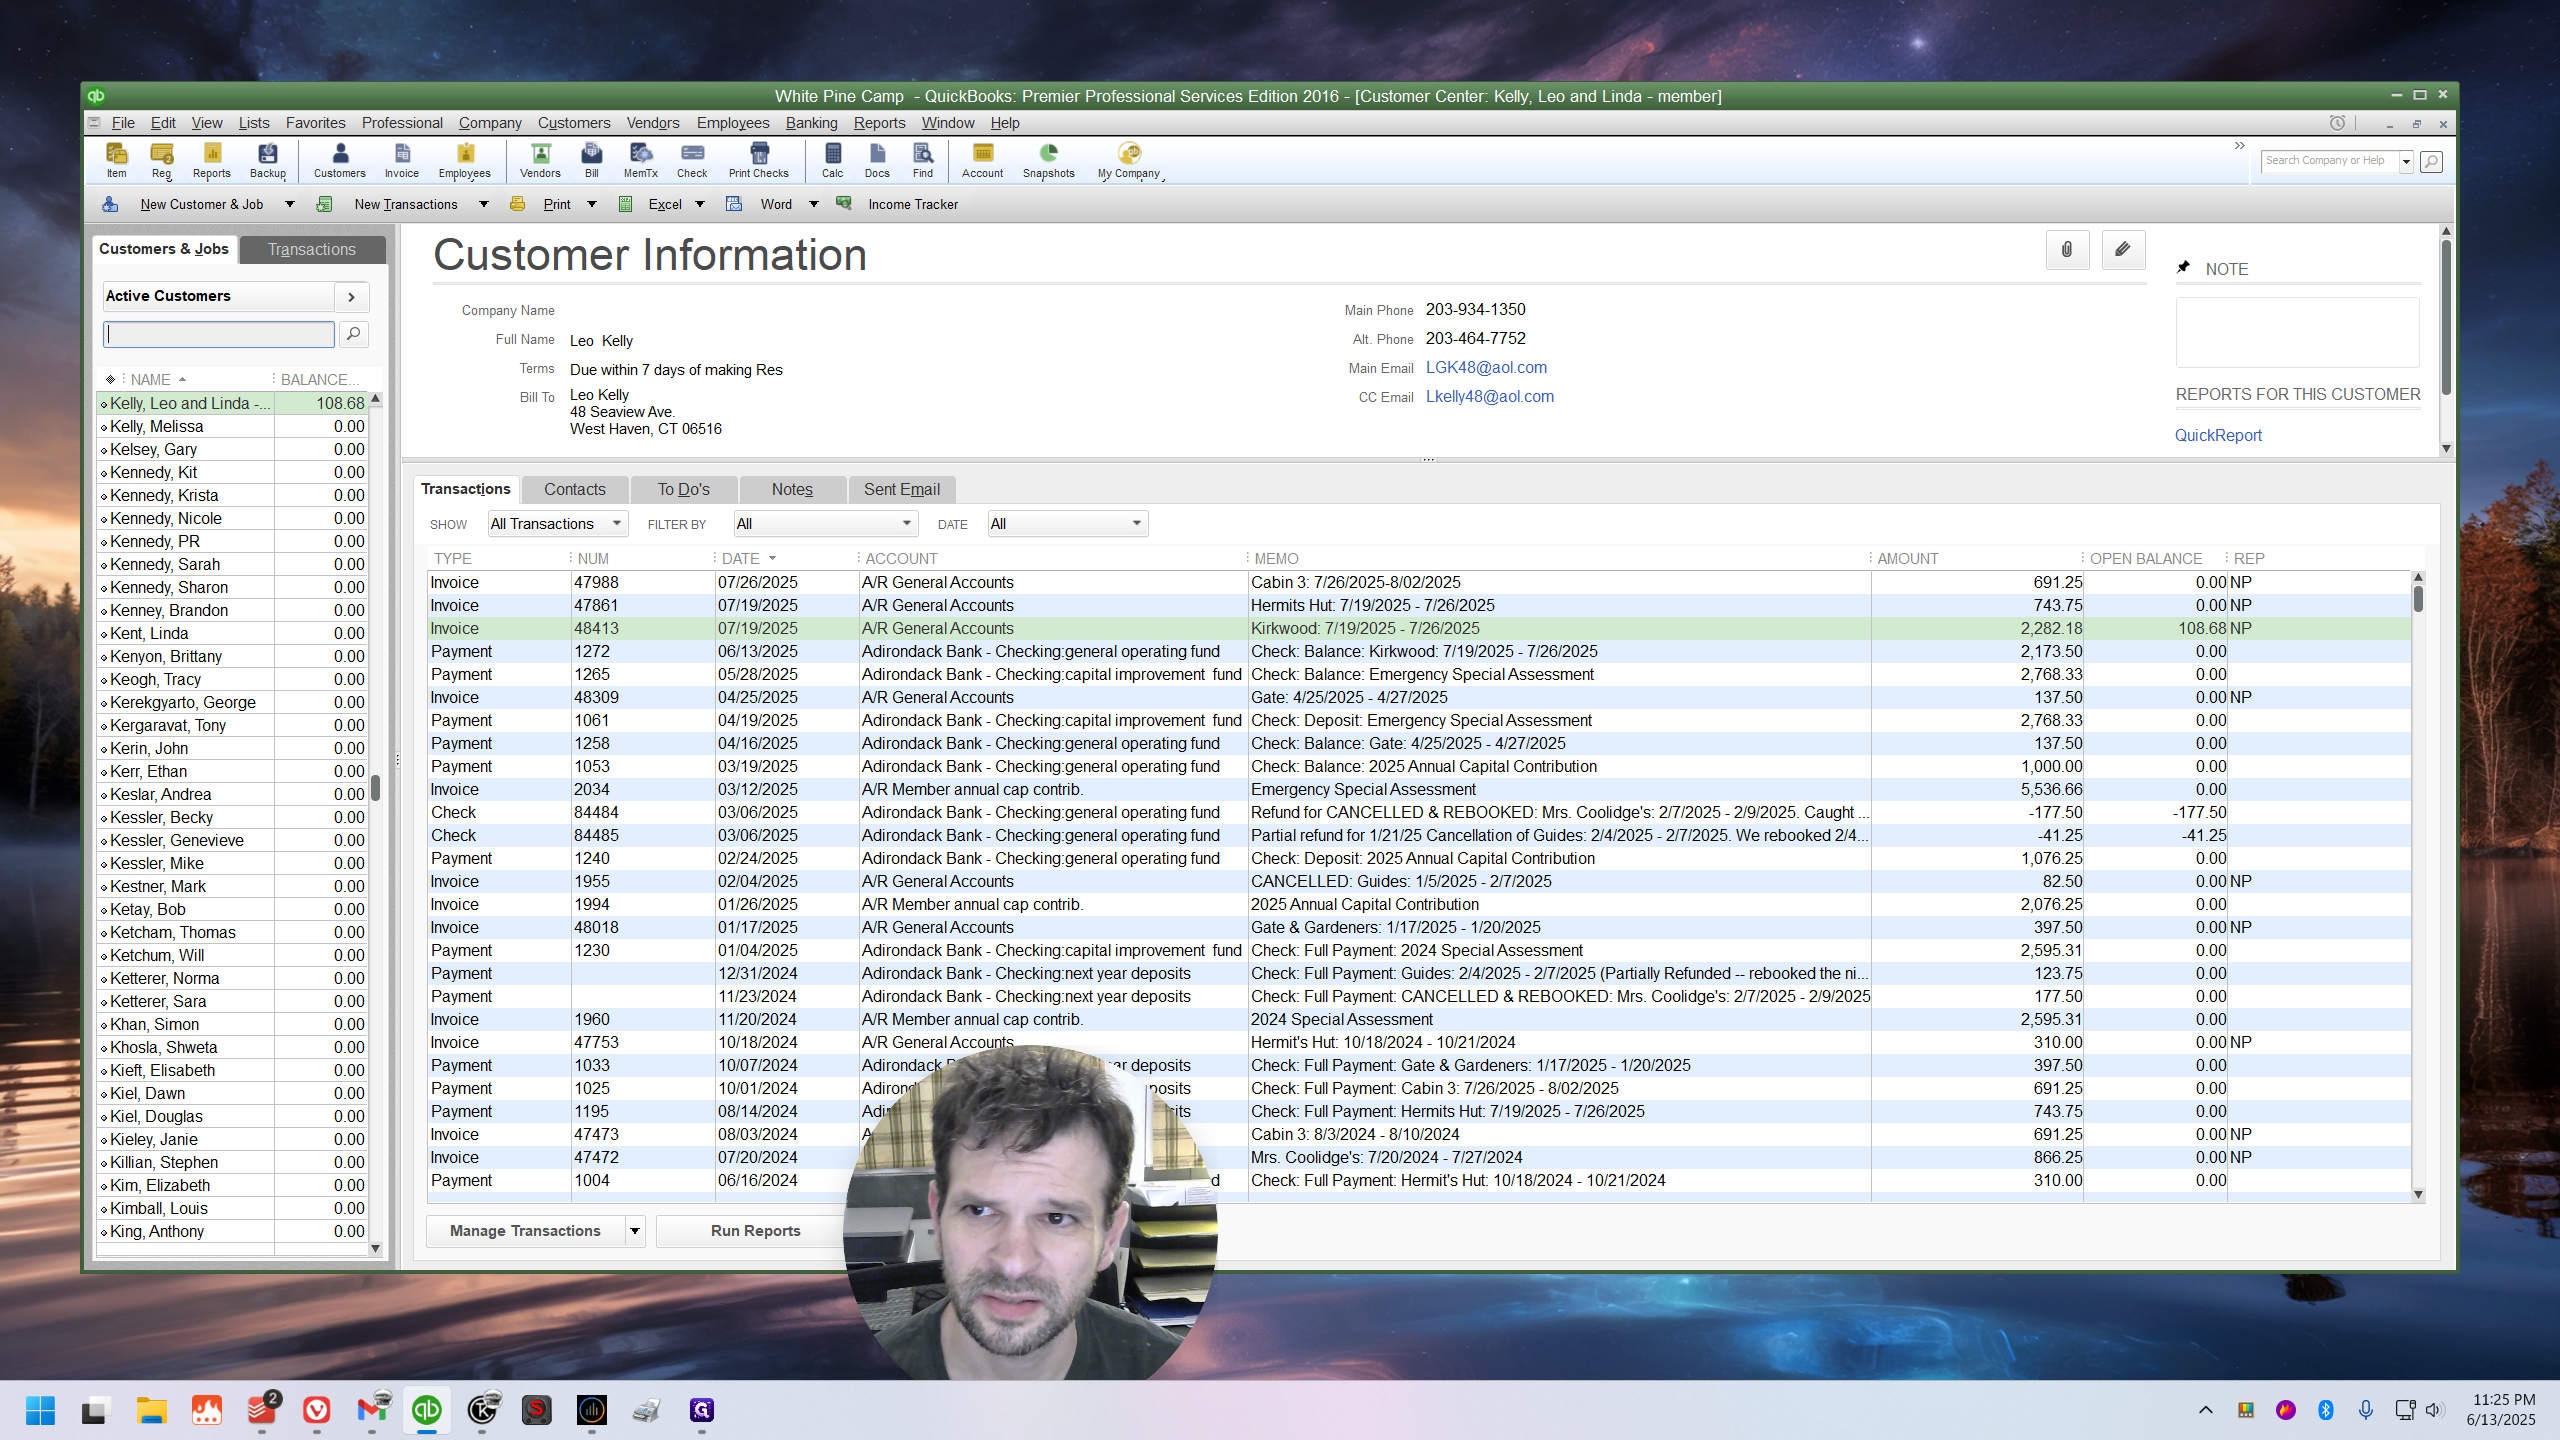This screenshot has width=2560, height=1440.
Task: Open the Banking menu
Action: (x=811, y=123)
